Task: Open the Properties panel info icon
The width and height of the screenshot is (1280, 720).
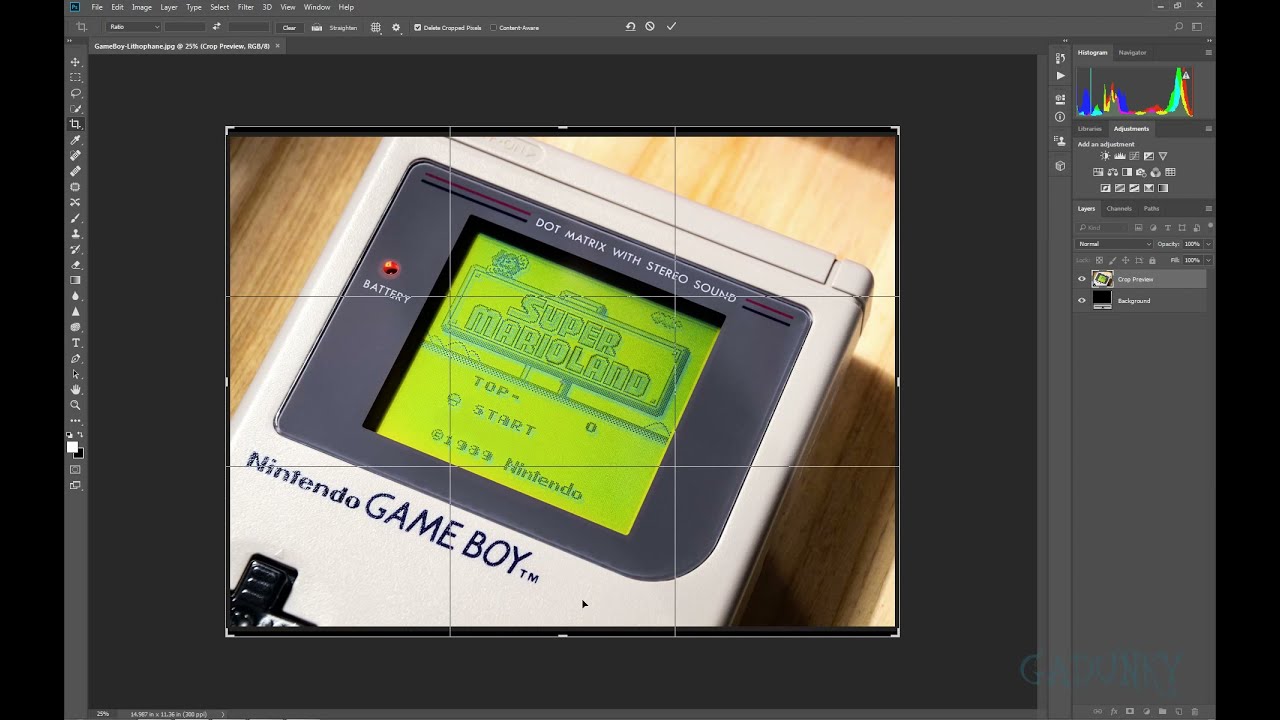Action: coord(1060,117)
